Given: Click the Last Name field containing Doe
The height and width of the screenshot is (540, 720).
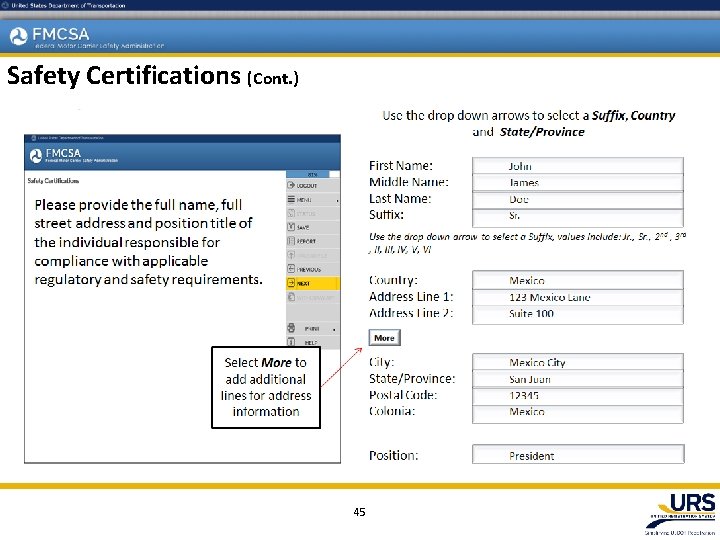Looking at the screenshot, I should [578, 200].
